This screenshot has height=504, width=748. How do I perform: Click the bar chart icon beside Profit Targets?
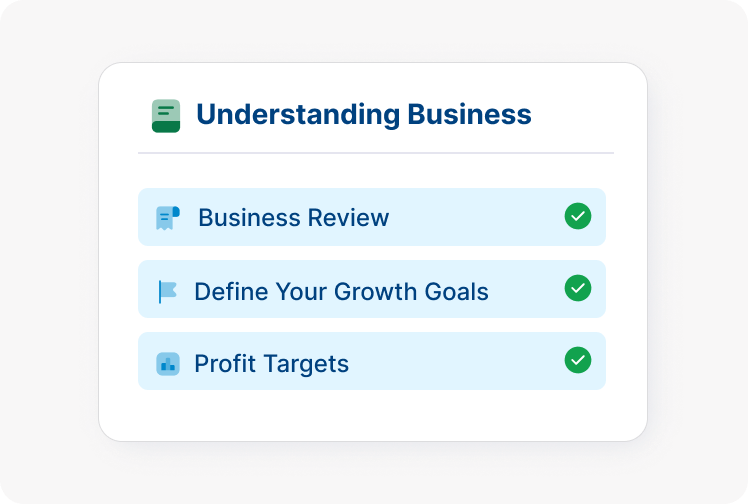click(168, 364)
